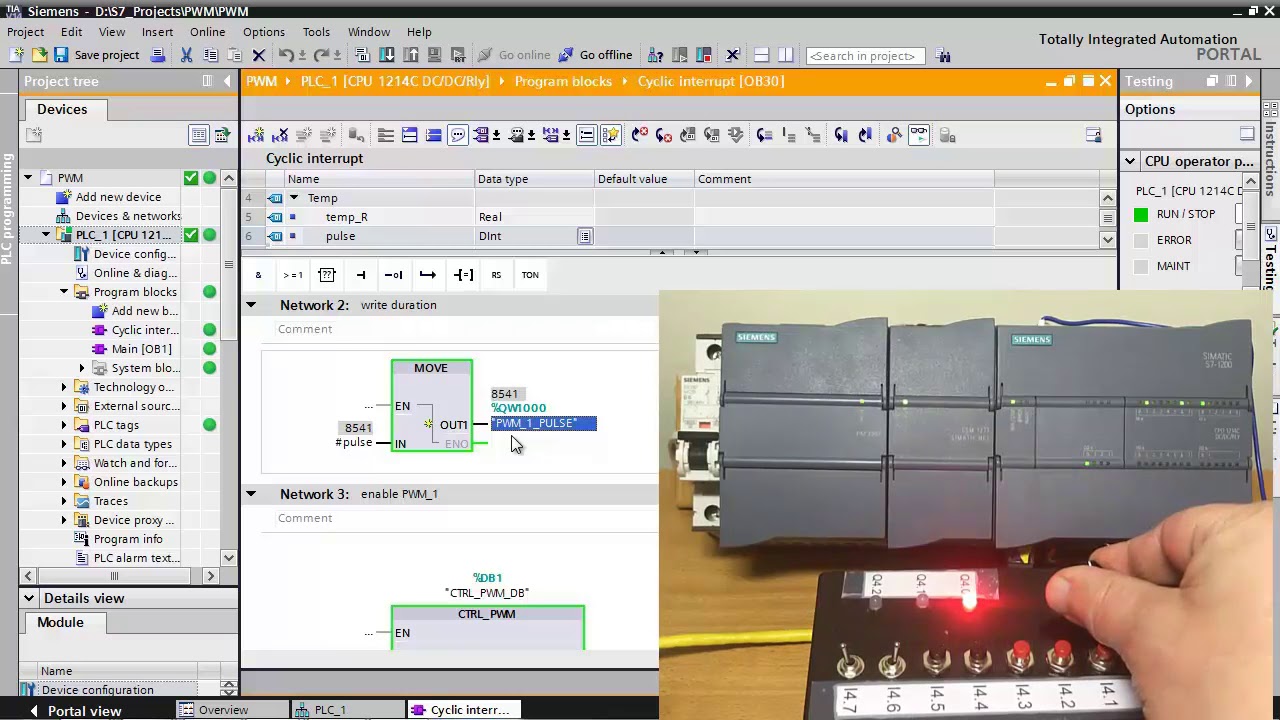Insert the TON timer instruction
This screenshot has width=1280, height=720.
pyautogui.click(x=530, y=275)
